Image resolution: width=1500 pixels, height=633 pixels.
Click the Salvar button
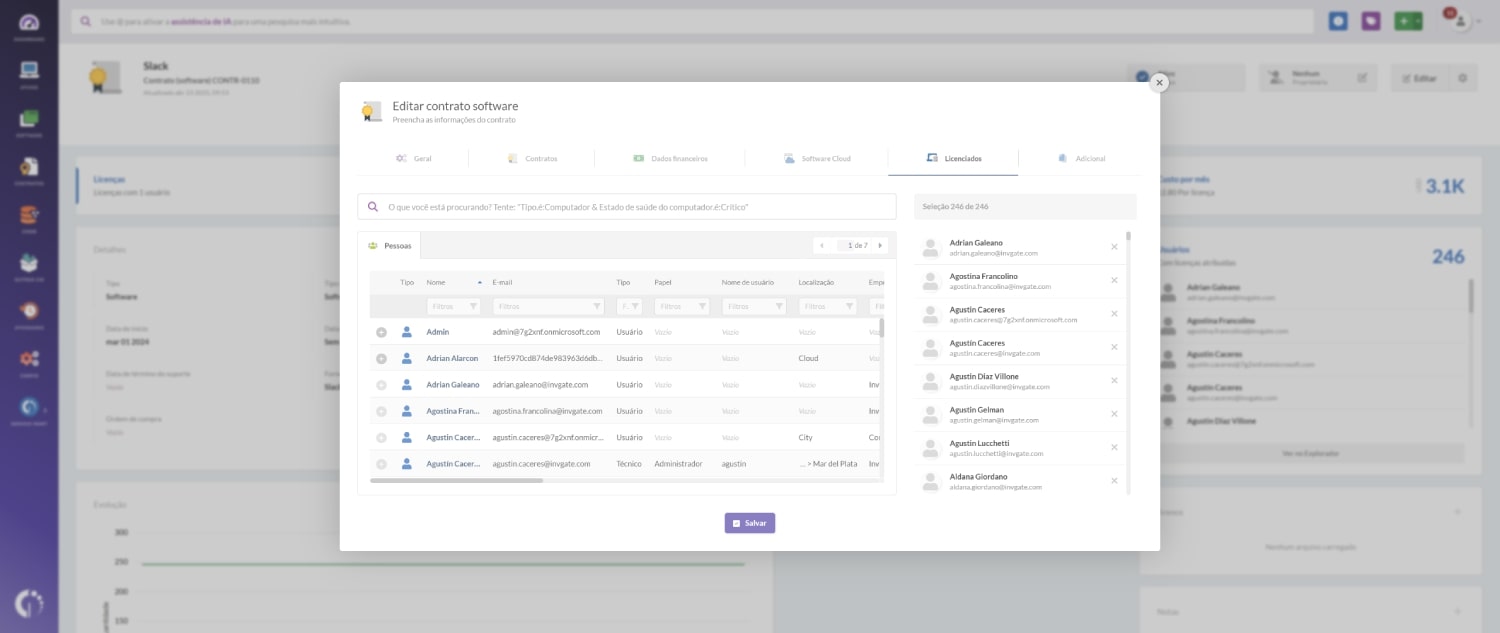point(750,523)
